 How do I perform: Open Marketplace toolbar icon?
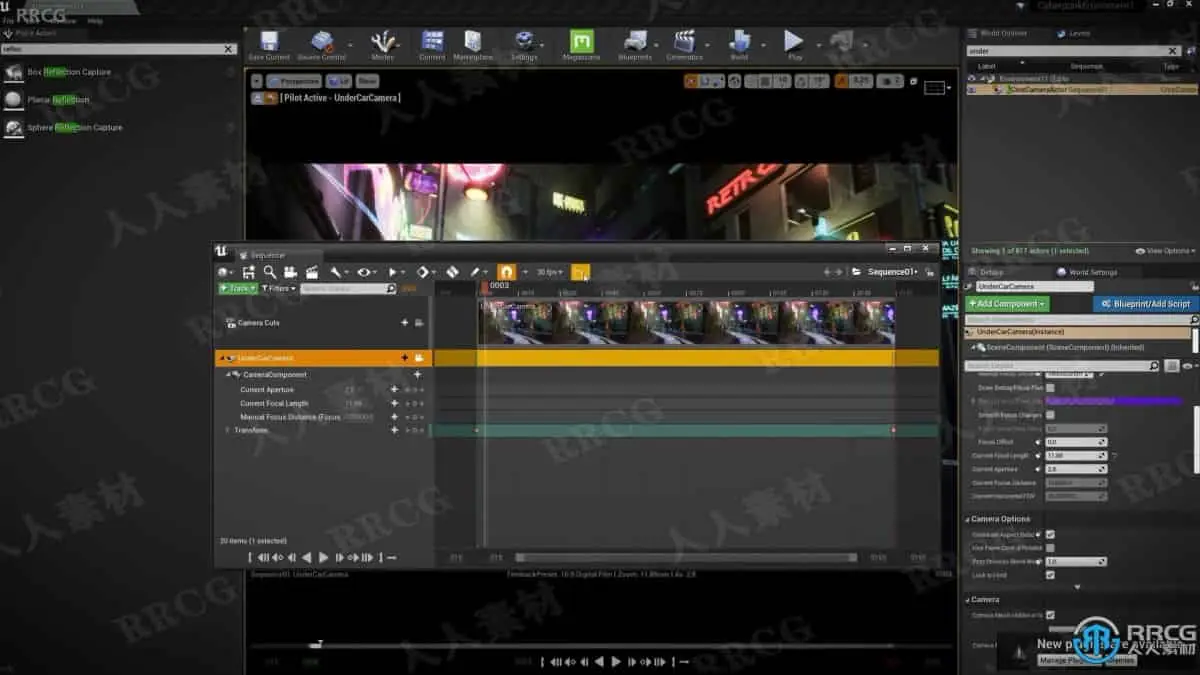[x=474, y=45]
